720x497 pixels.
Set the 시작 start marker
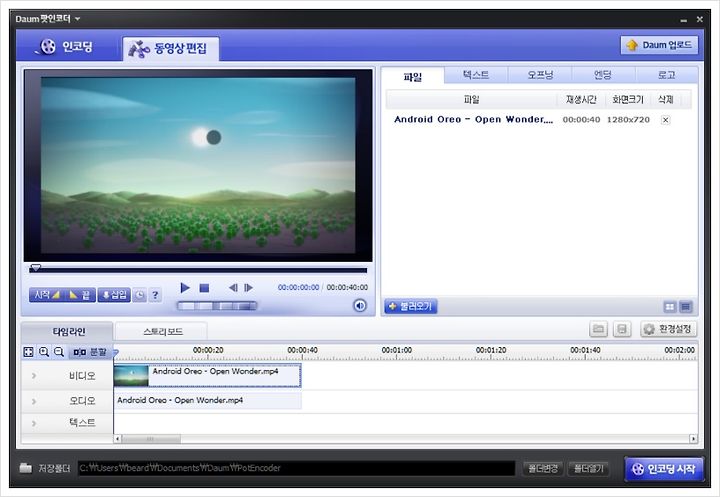47,294
